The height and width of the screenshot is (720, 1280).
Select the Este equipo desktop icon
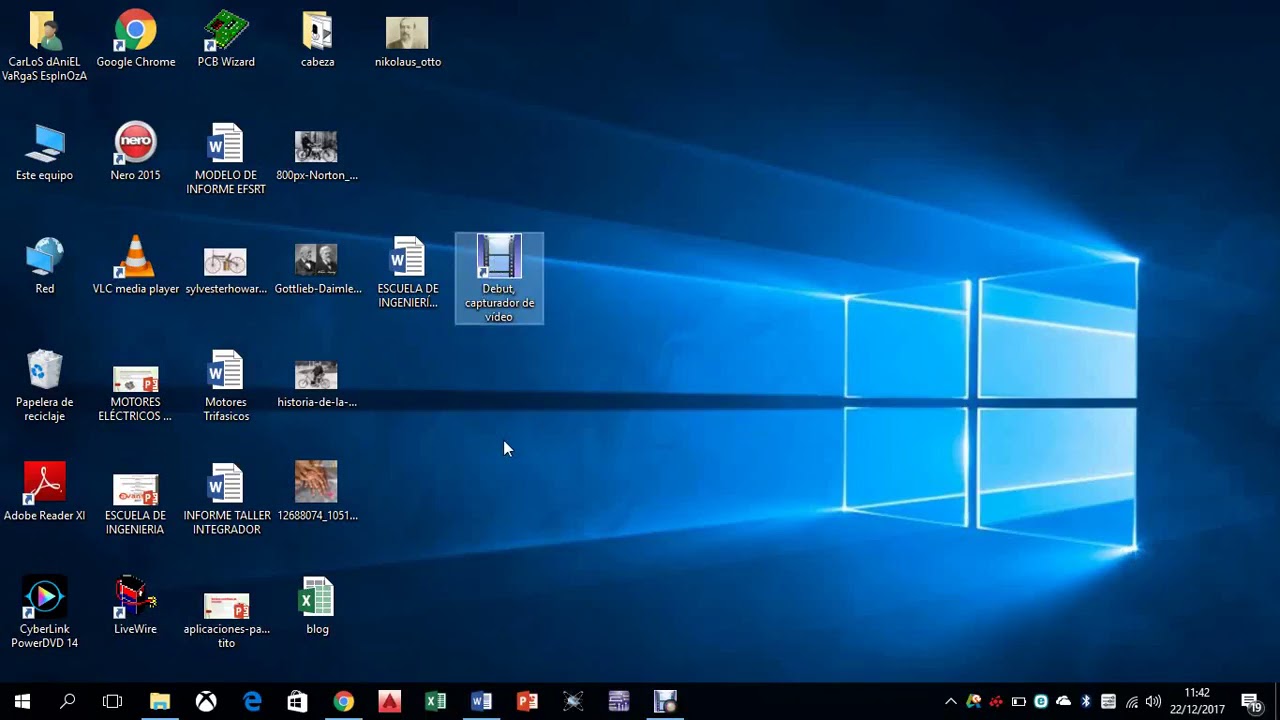[x=44, y=153]
